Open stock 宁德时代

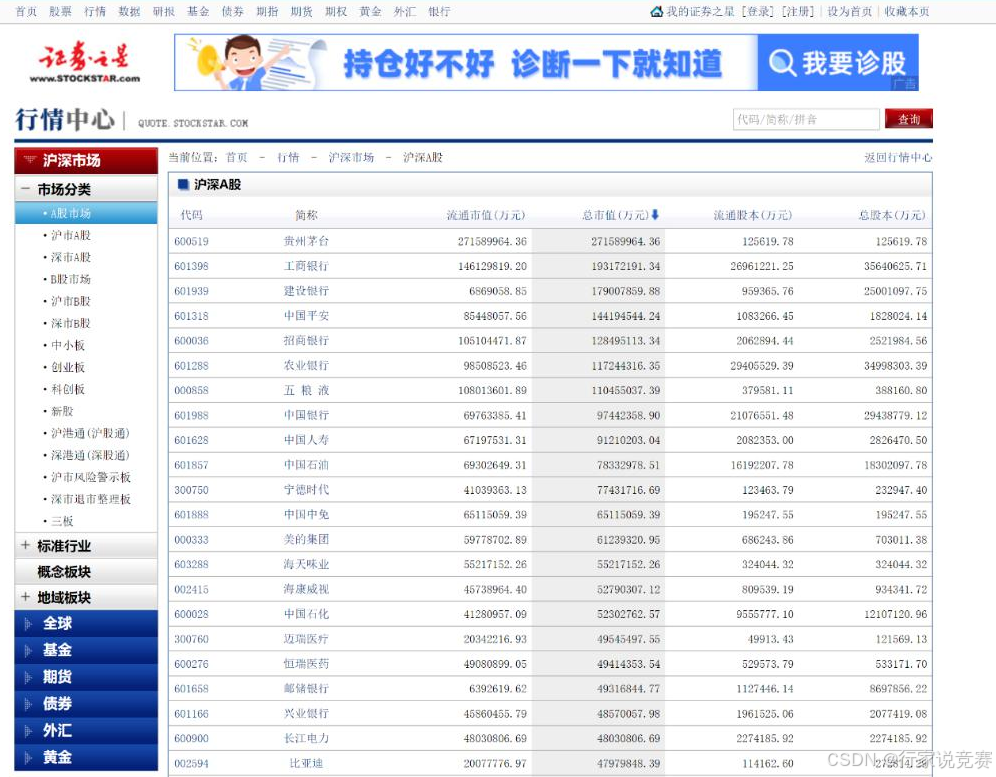click(x=306, y=490)
